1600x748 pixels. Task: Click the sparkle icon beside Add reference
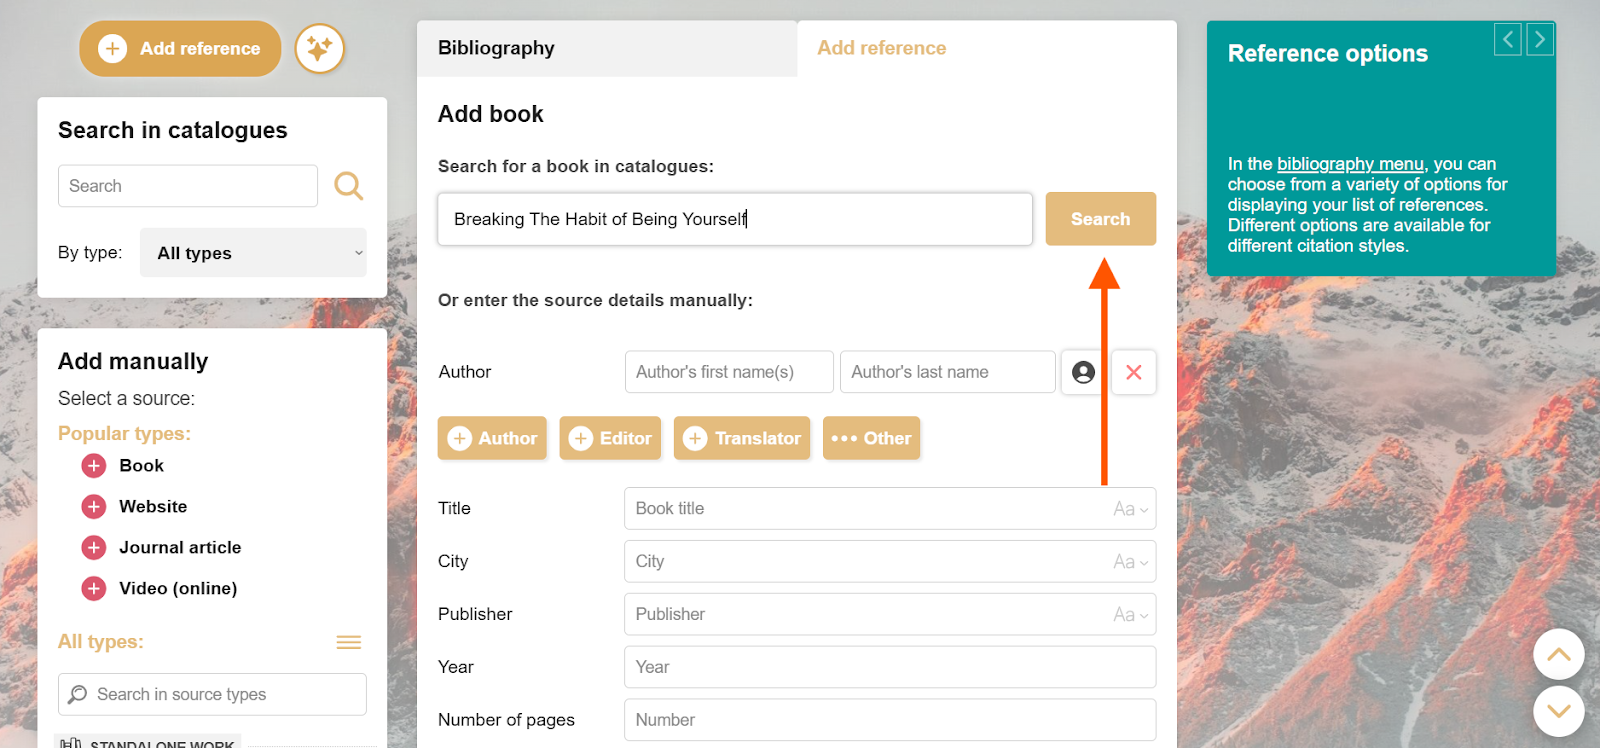point(320,48)
